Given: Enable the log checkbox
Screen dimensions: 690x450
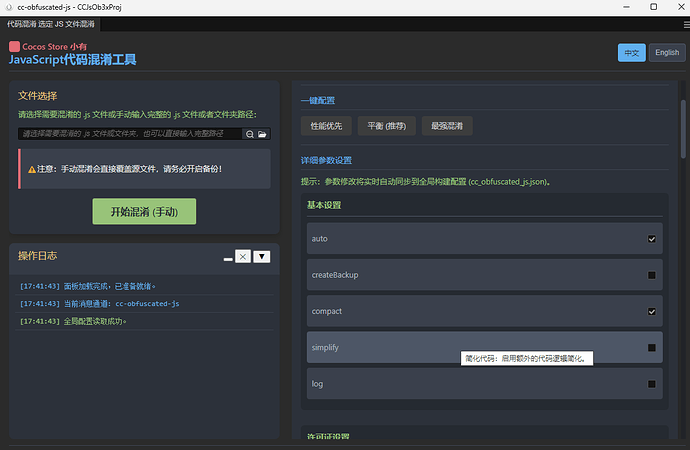Looking at the screenshot, I should [652, 384].
